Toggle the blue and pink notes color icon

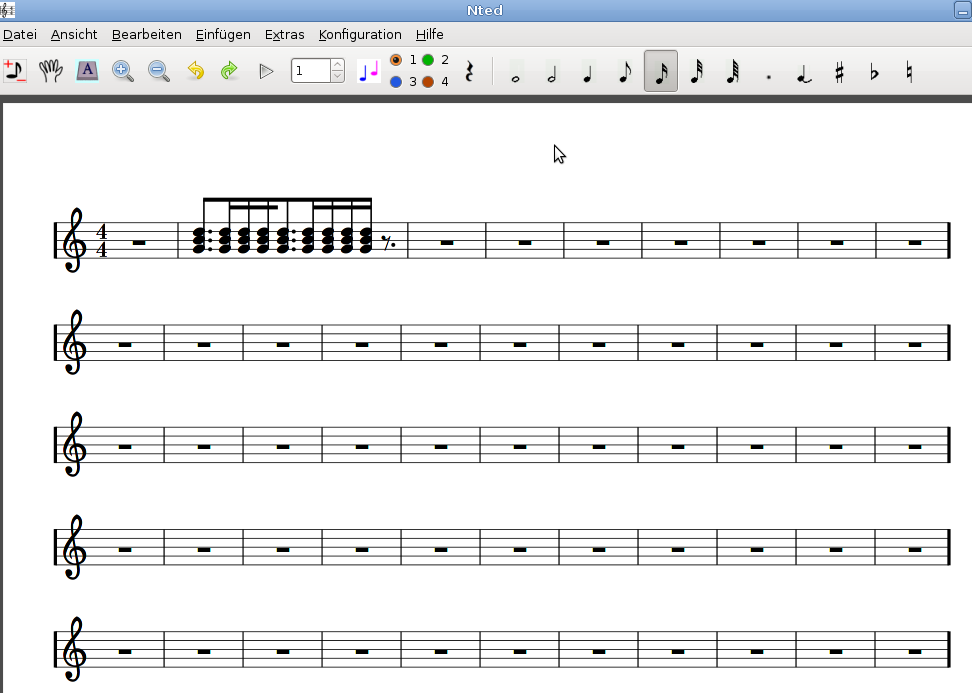[x=368, y=71]
